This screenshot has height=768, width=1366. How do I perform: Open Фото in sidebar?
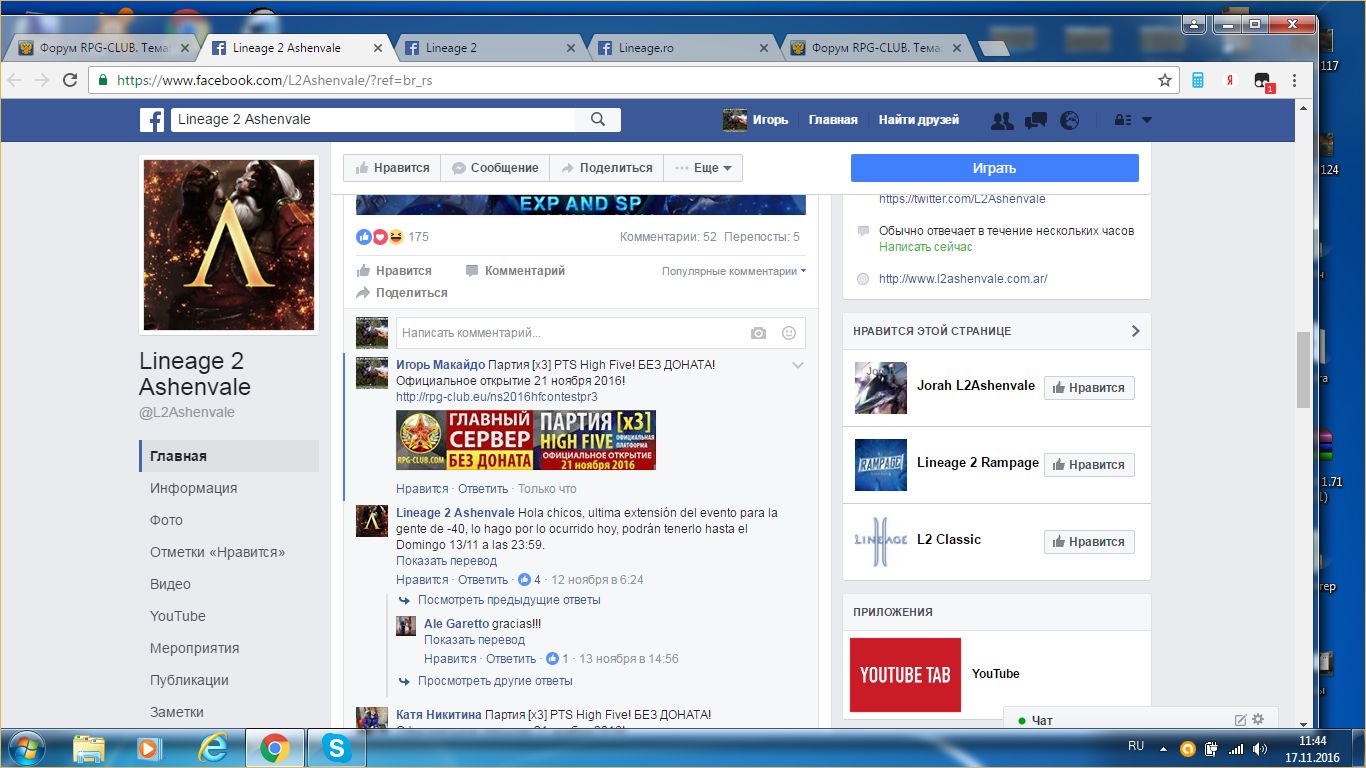pyautogui.click(x=167, y=520)
